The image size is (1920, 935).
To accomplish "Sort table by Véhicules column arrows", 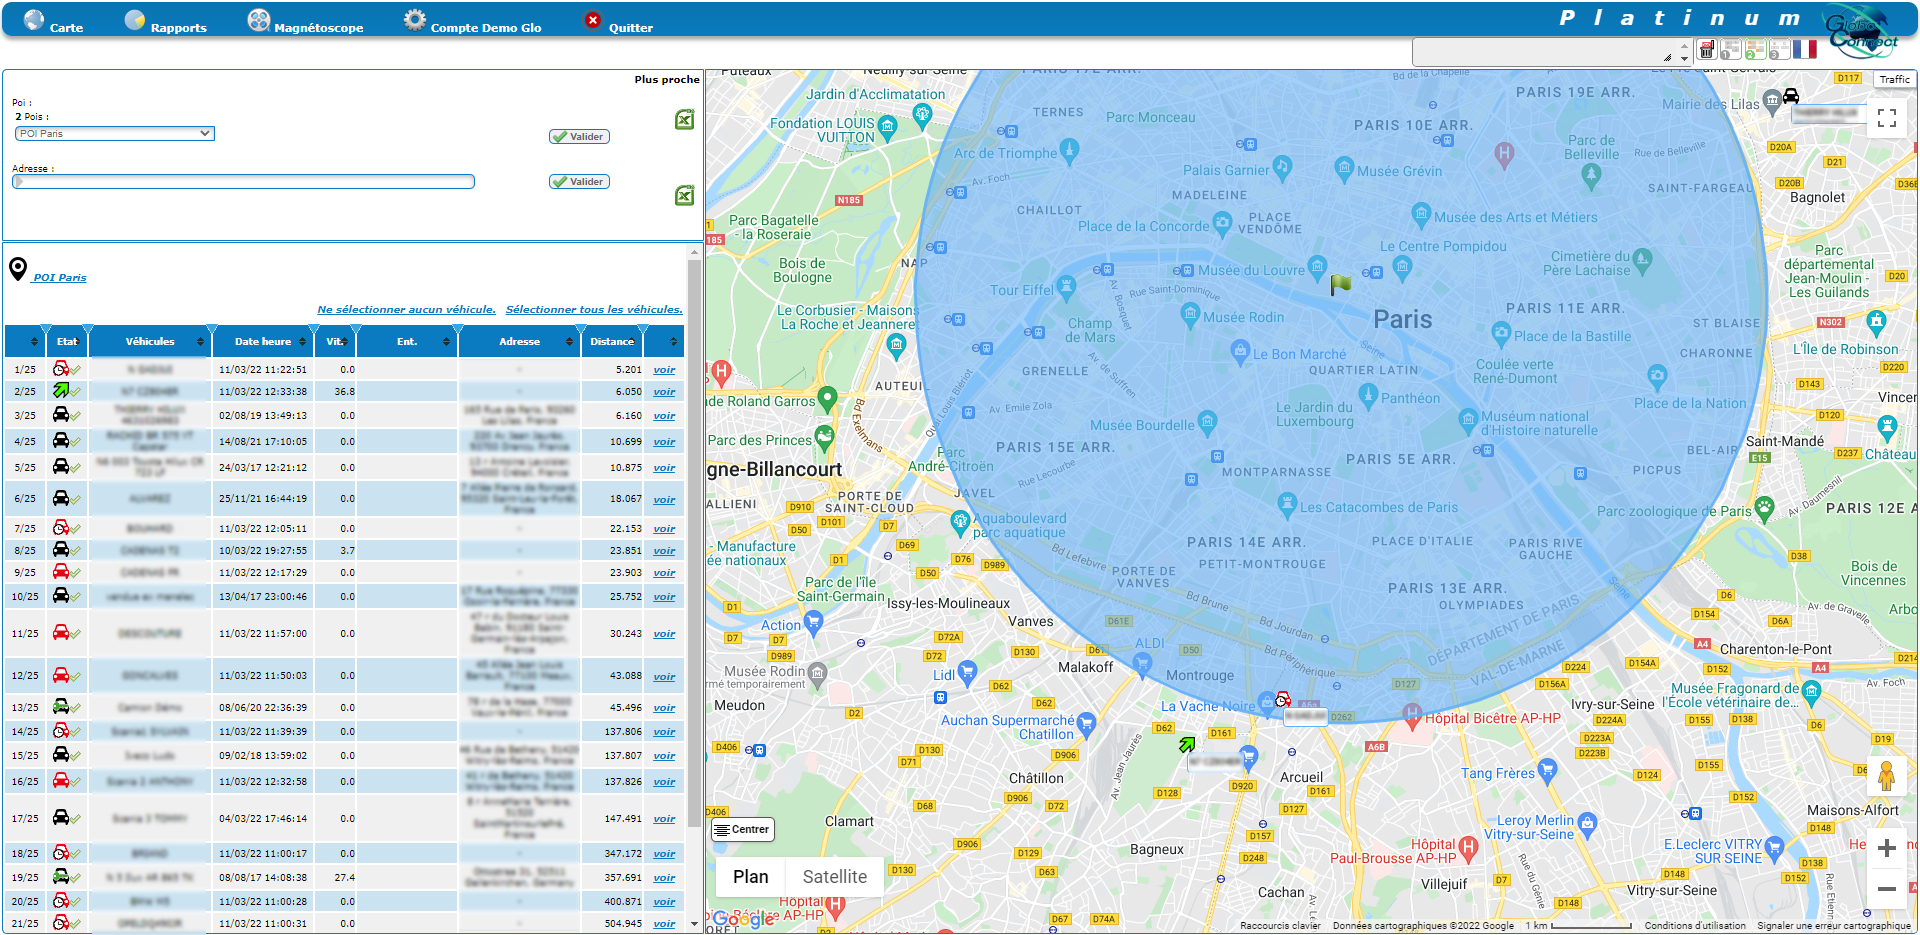I will point(200,342).
